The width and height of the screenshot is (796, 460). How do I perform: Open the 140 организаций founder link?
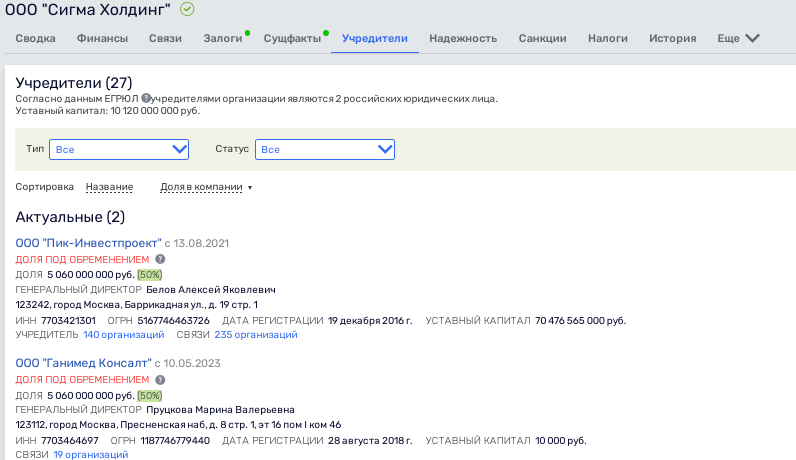[x=124, y=335]
